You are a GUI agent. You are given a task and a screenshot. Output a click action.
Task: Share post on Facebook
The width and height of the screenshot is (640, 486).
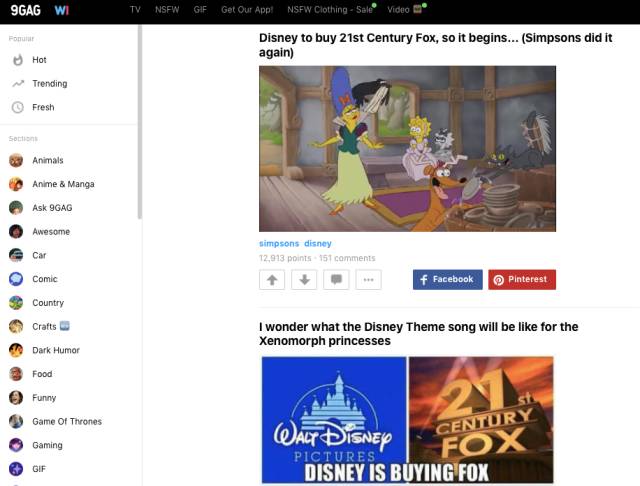tap(447, 280)
